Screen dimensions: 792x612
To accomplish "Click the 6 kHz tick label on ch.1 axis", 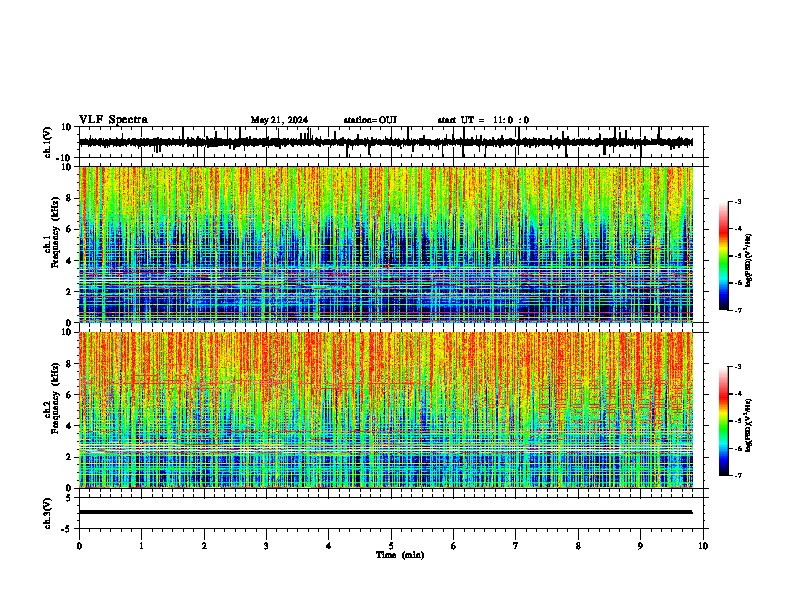I will click(70, 230).
